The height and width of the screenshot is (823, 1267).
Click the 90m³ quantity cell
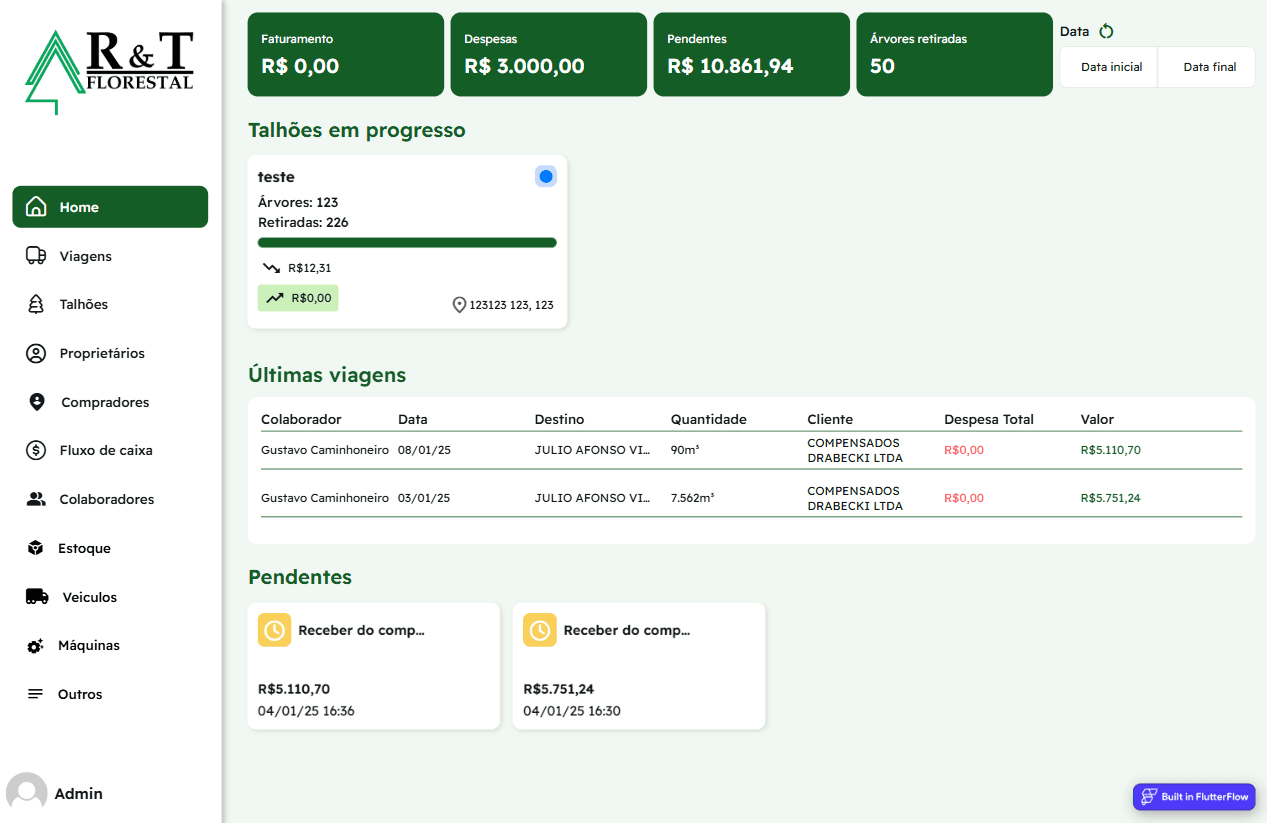point(685,450)
